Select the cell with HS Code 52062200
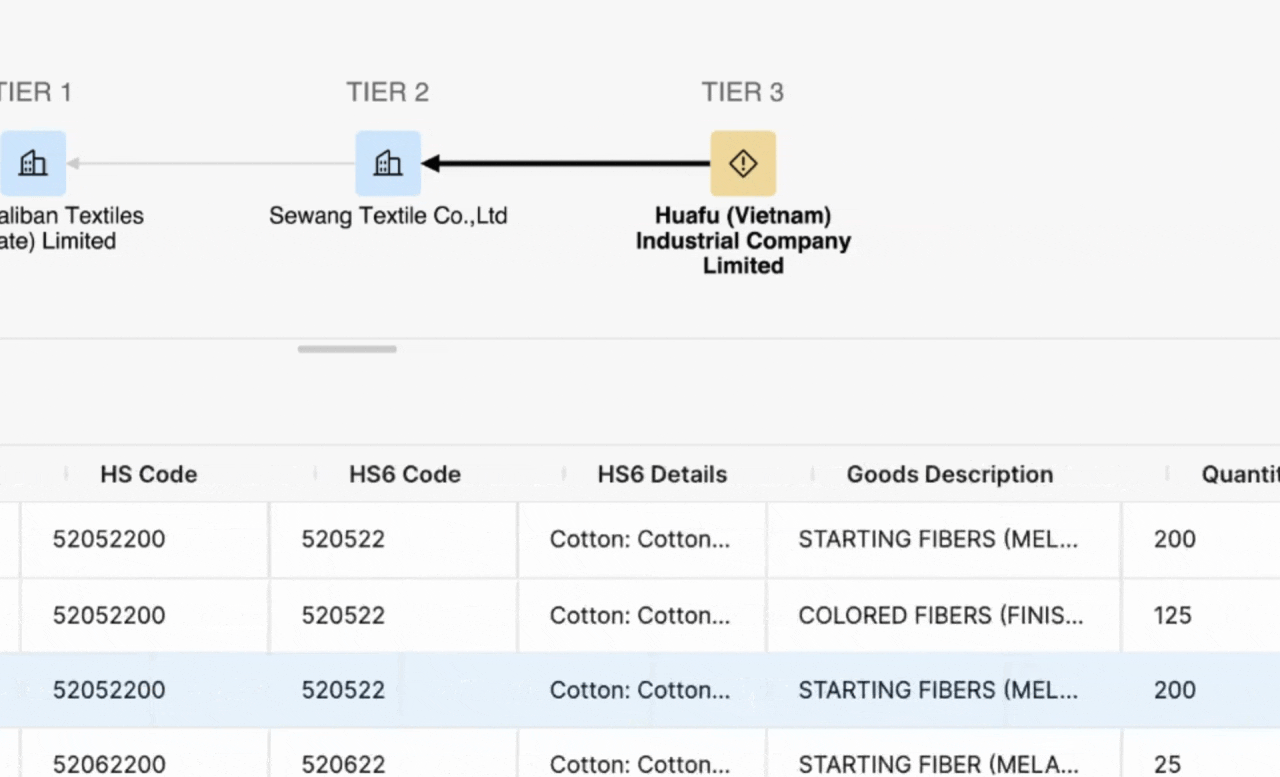 pos(109,763)
